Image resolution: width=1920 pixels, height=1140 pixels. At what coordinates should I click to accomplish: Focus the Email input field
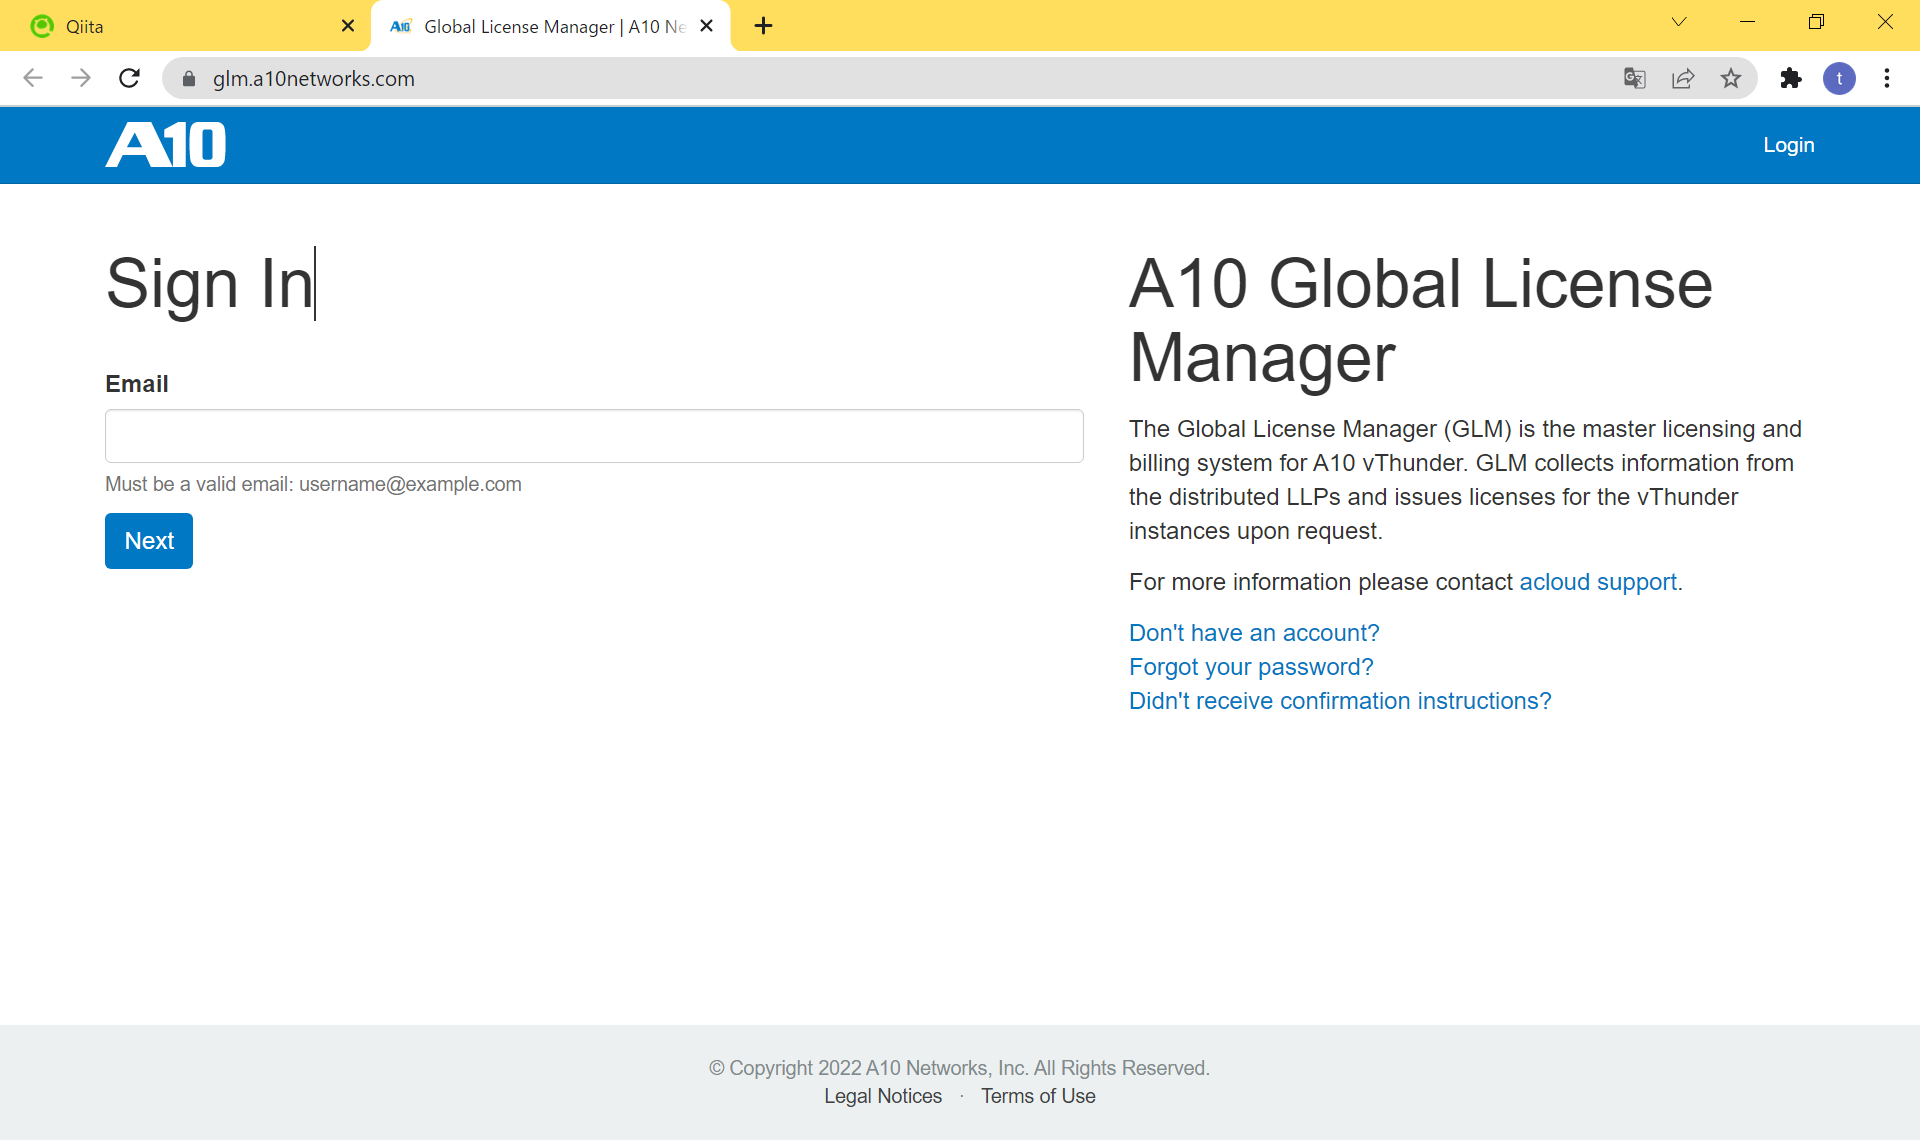coord(594,436)
